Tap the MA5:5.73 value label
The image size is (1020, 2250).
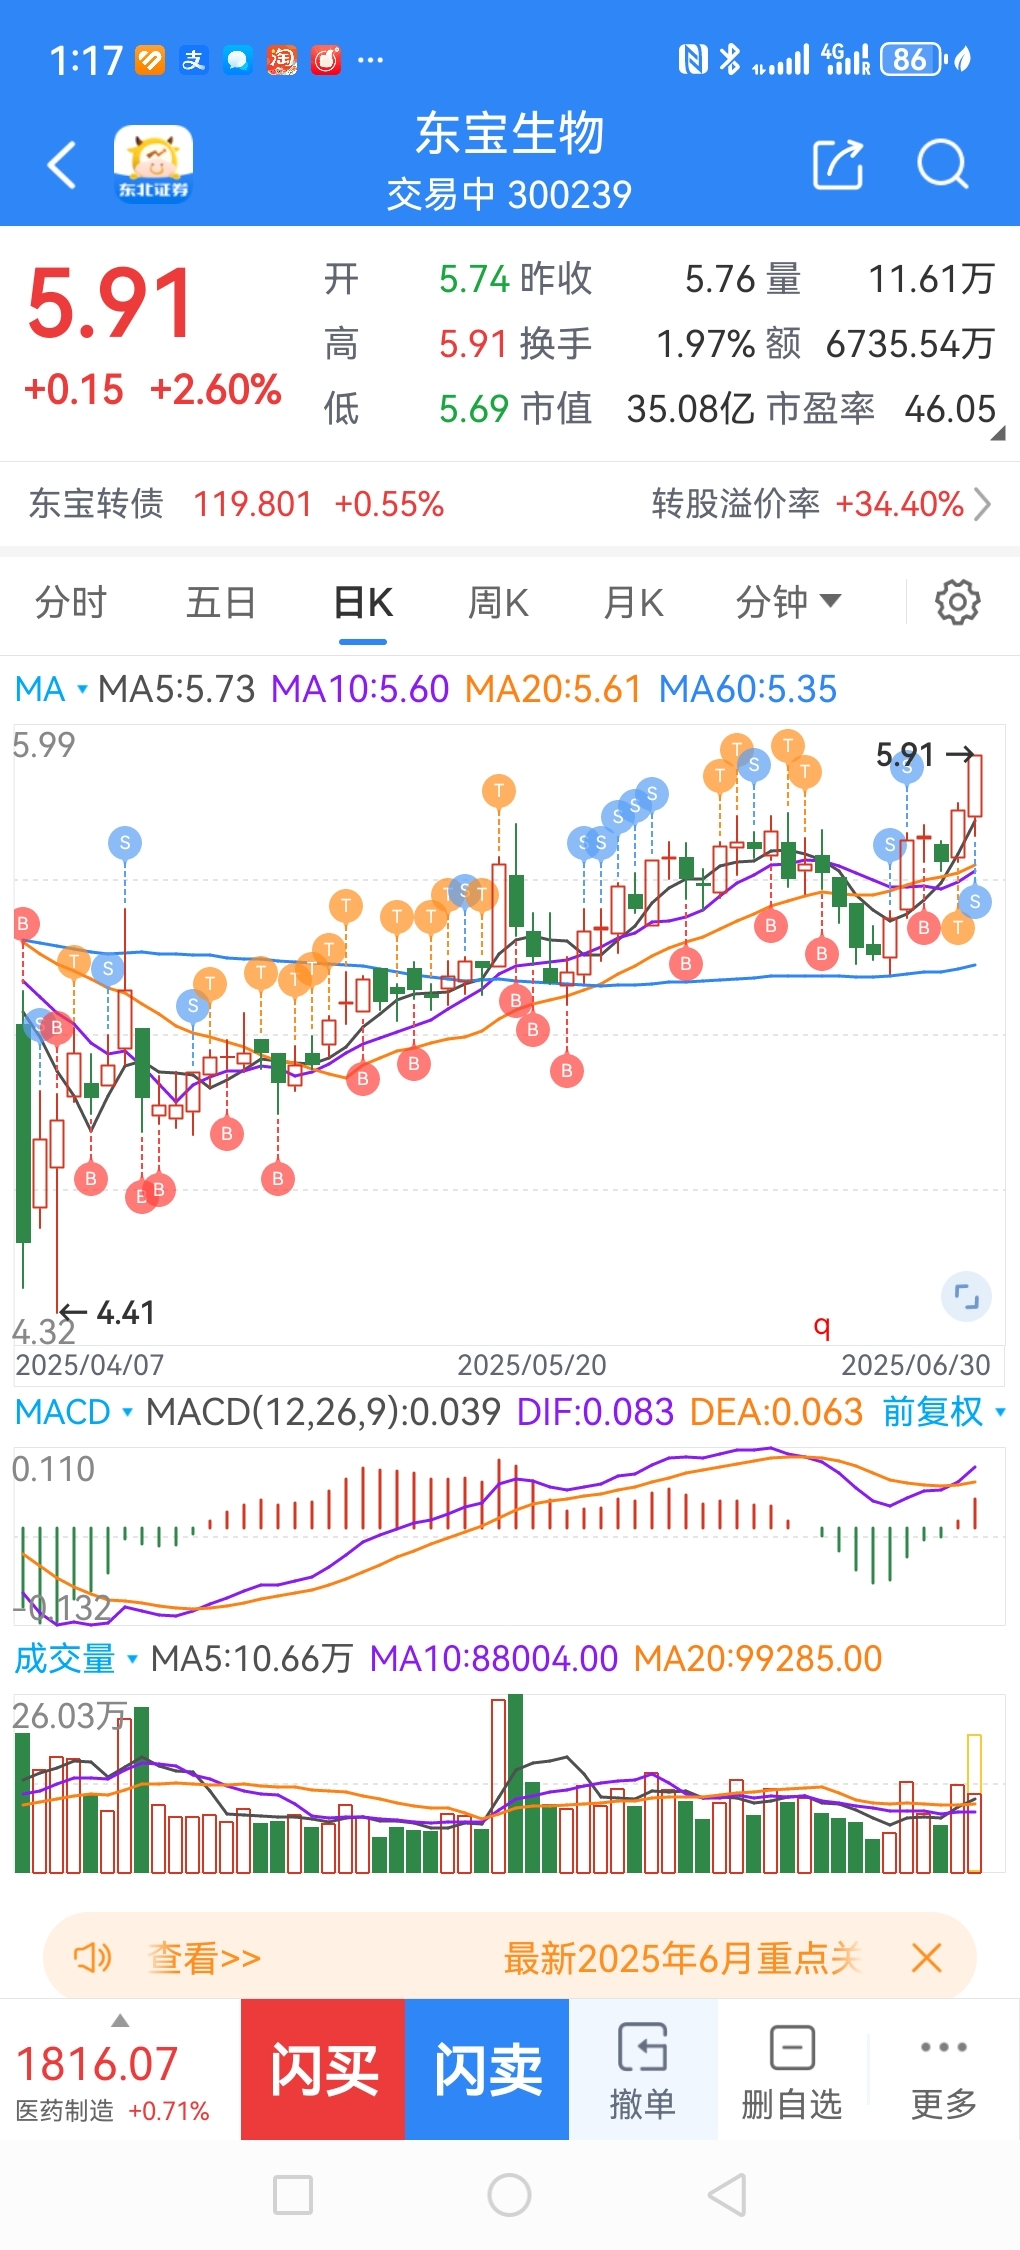click(x=177, y=689)
